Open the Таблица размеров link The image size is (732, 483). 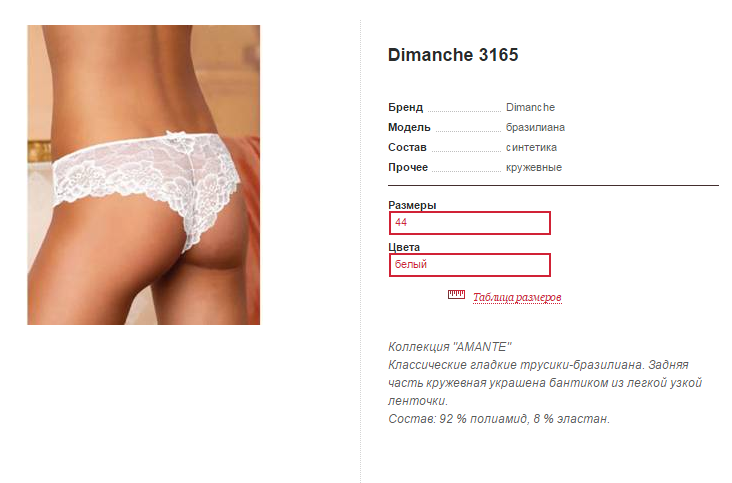517,297
